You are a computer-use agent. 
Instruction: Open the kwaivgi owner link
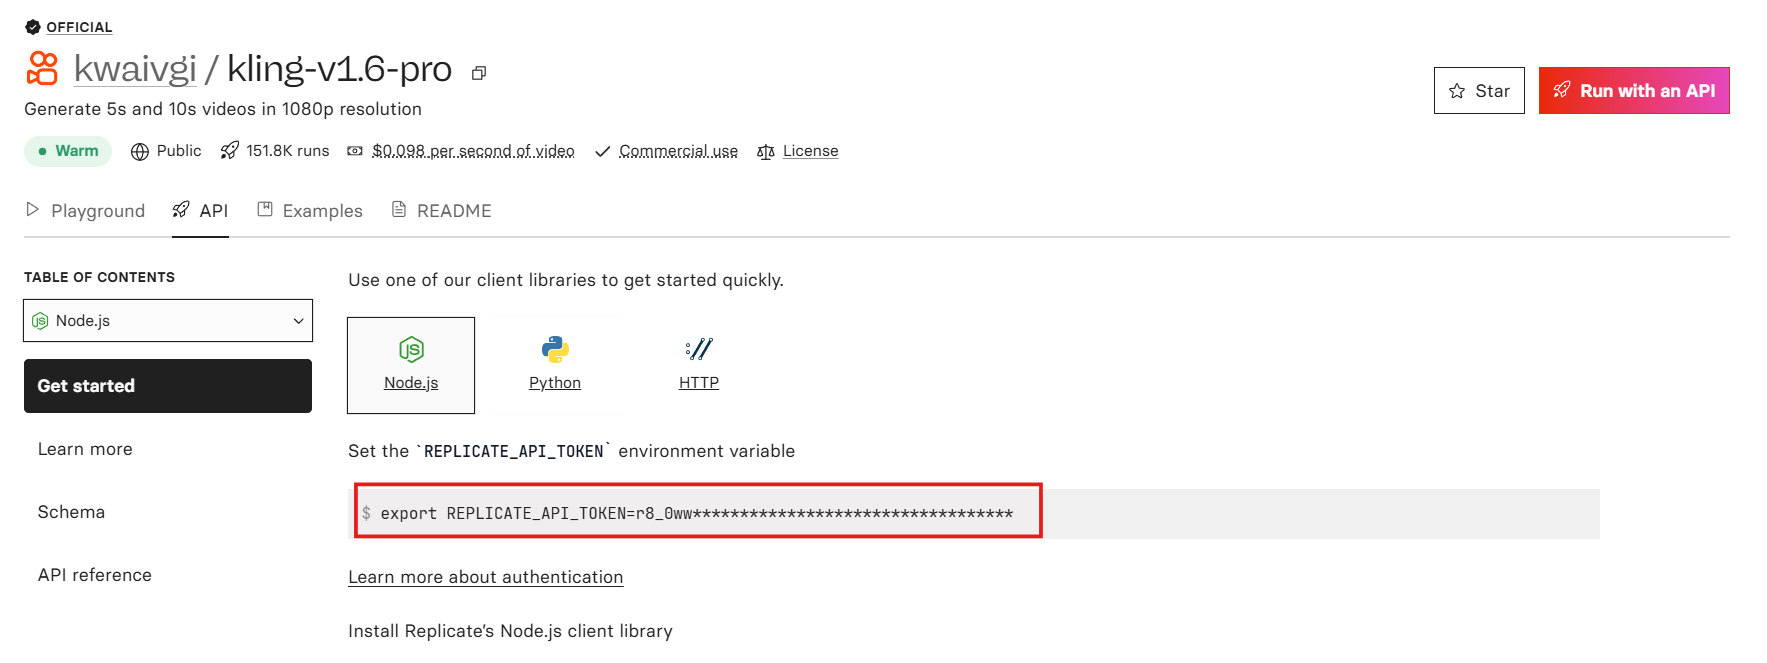click(135, 69)
